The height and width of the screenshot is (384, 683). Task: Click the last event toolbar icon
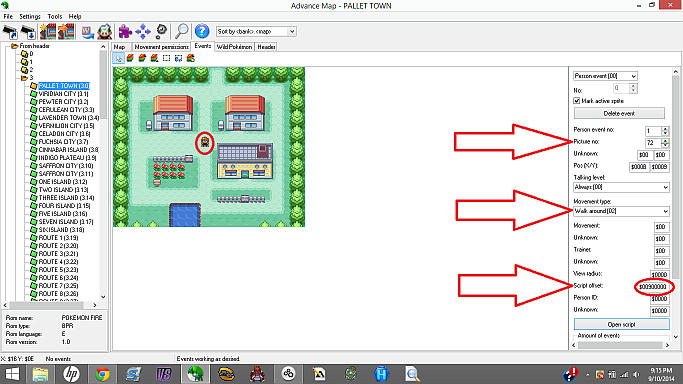(x=191, y=58)
